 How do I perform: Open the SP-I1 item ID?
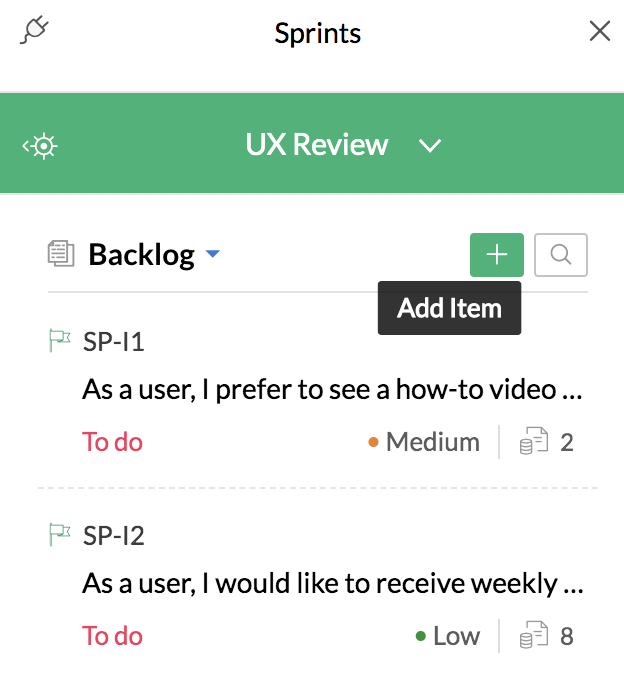coord(114,343)
